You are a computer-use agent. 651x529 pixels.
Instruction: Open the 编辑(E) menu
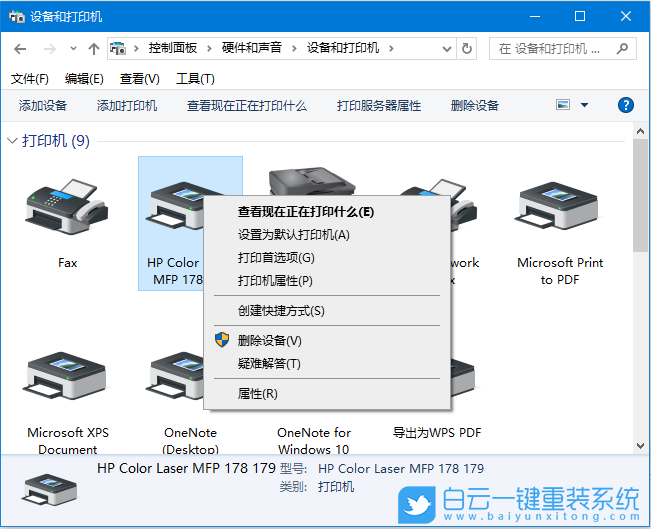(84, 78)
